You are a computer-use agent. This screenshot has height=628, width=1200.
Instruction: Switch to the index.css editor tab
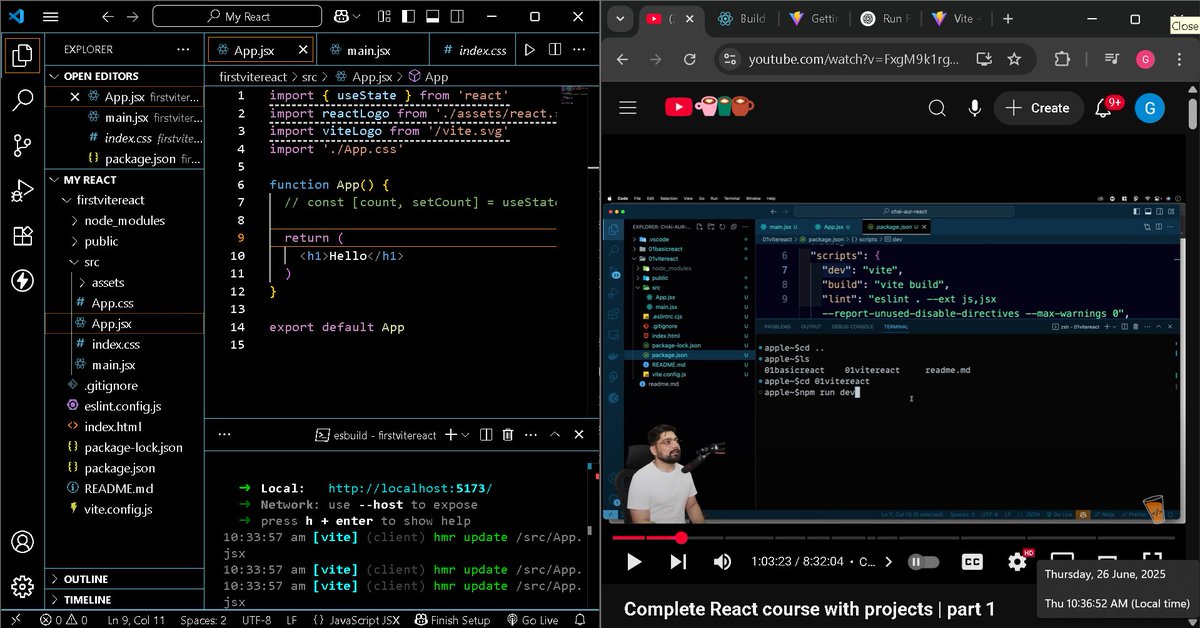(472, 50)
